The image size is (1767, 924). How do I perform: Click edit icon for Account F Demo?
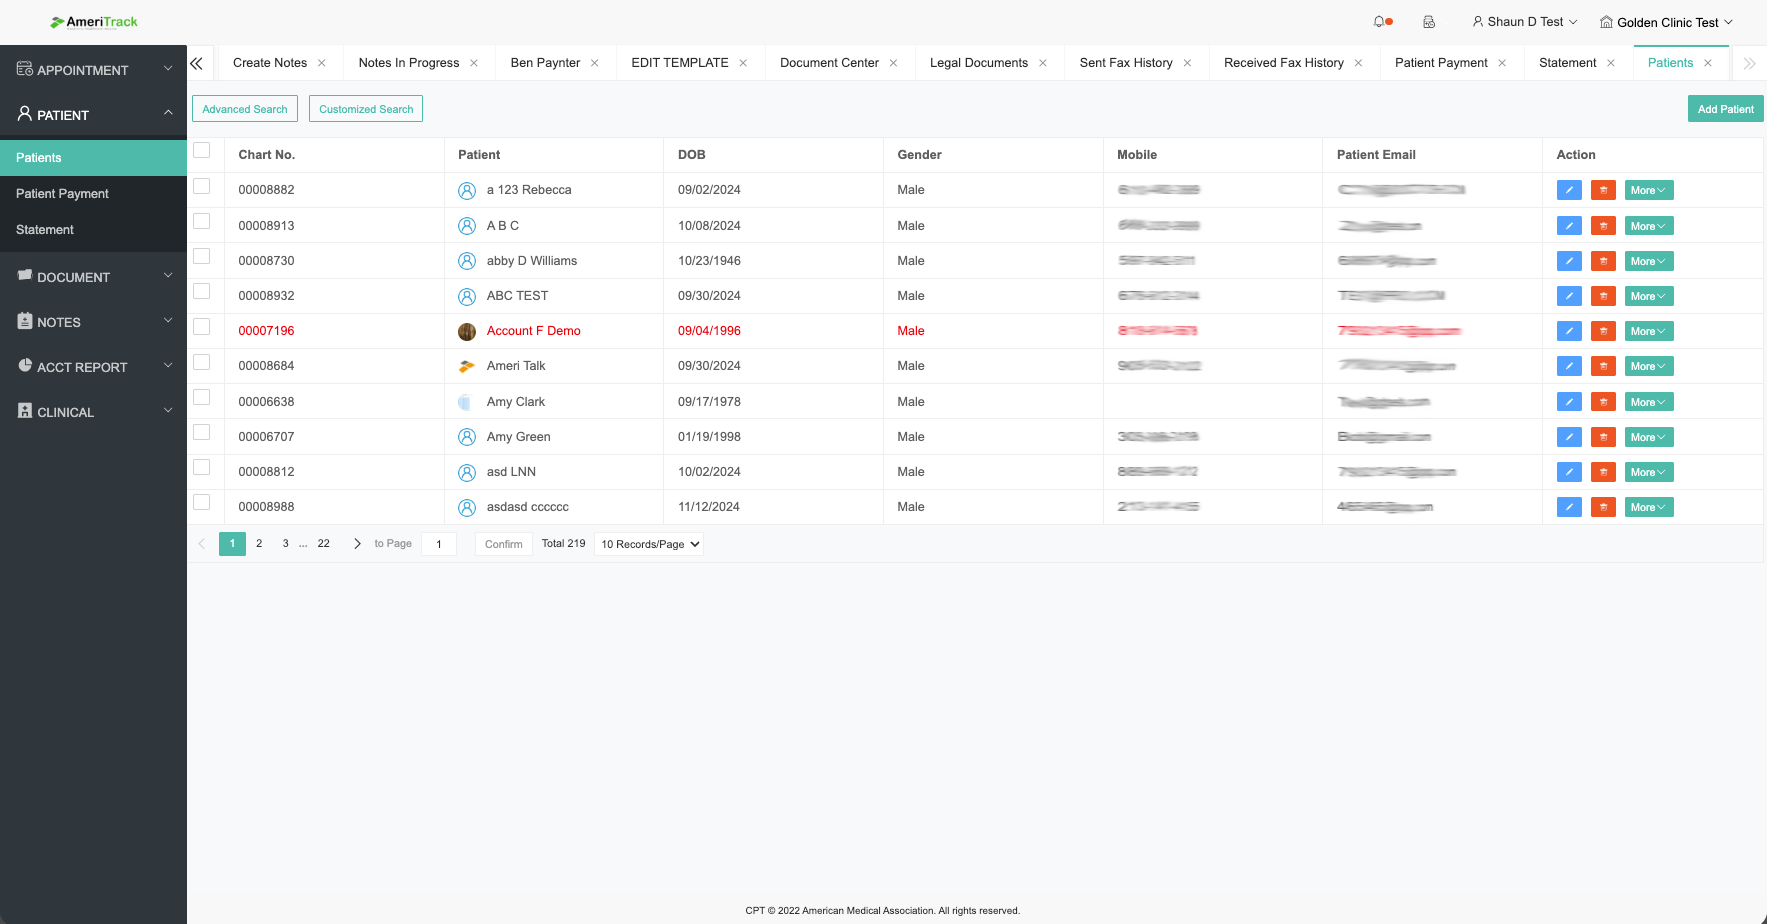pos(1569,331)
